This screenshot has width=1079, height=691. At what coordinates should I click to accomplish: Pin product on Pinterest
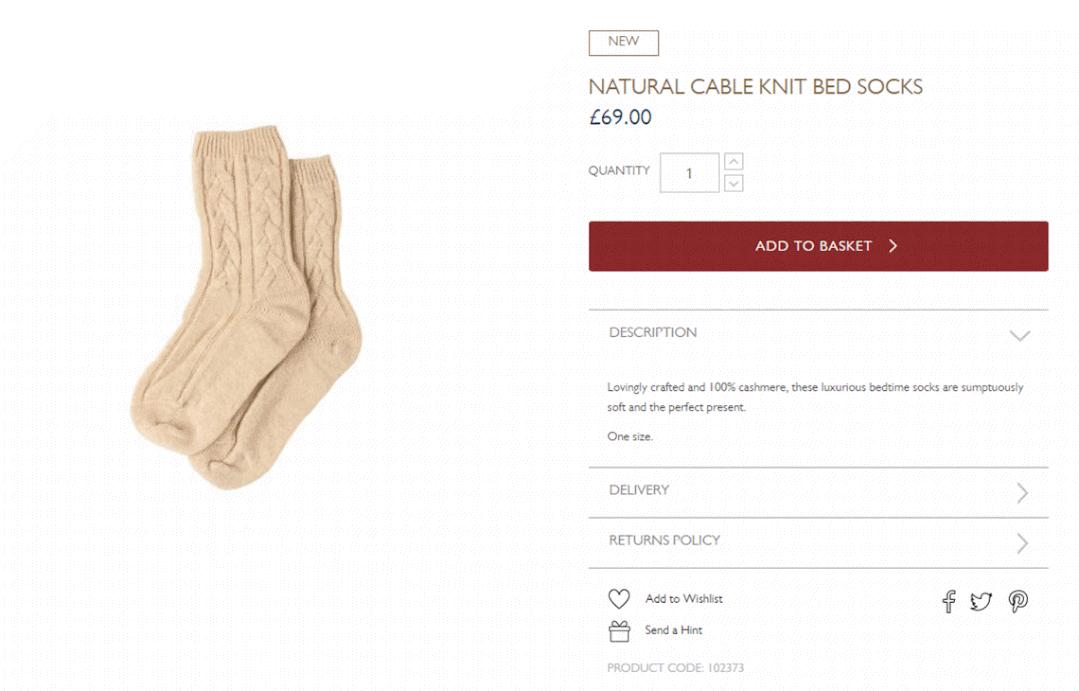pyautogui.click(x=1018, y=601)
